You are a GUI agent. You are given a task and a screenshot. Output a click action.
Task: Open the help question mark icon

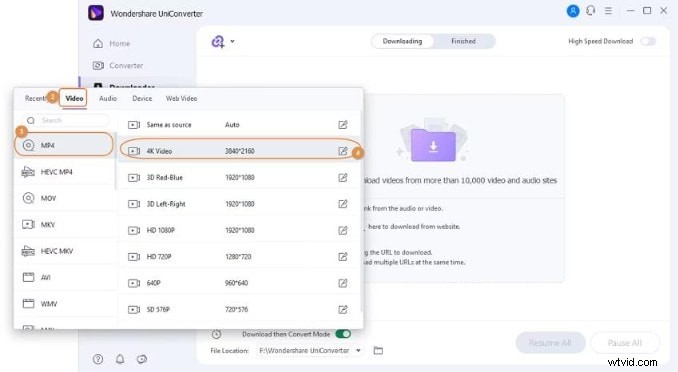(98, 359)
